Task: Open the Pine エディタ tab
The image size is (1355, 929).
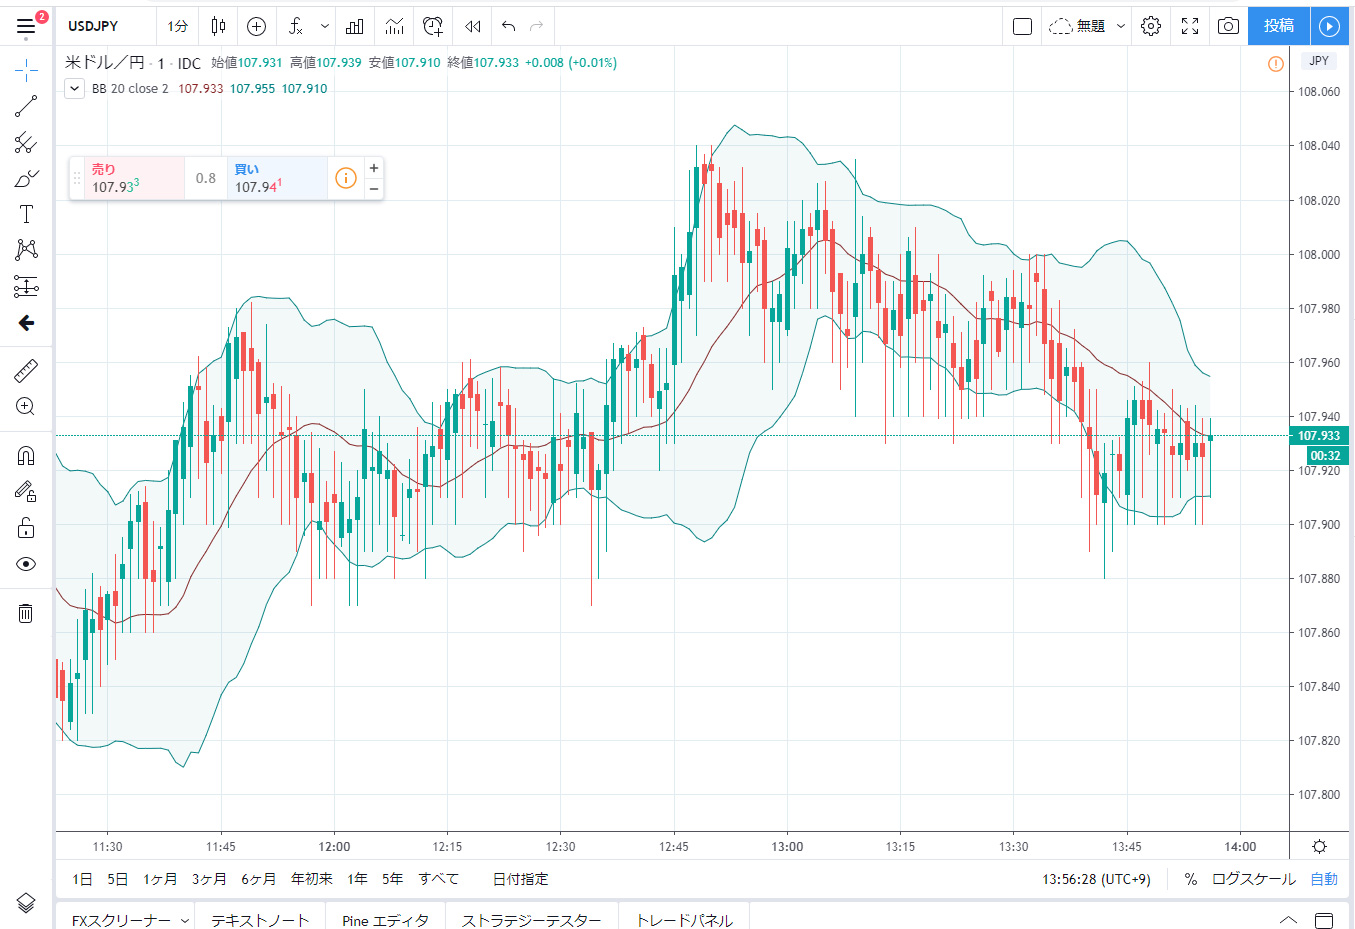Action: tap(385, 920)
